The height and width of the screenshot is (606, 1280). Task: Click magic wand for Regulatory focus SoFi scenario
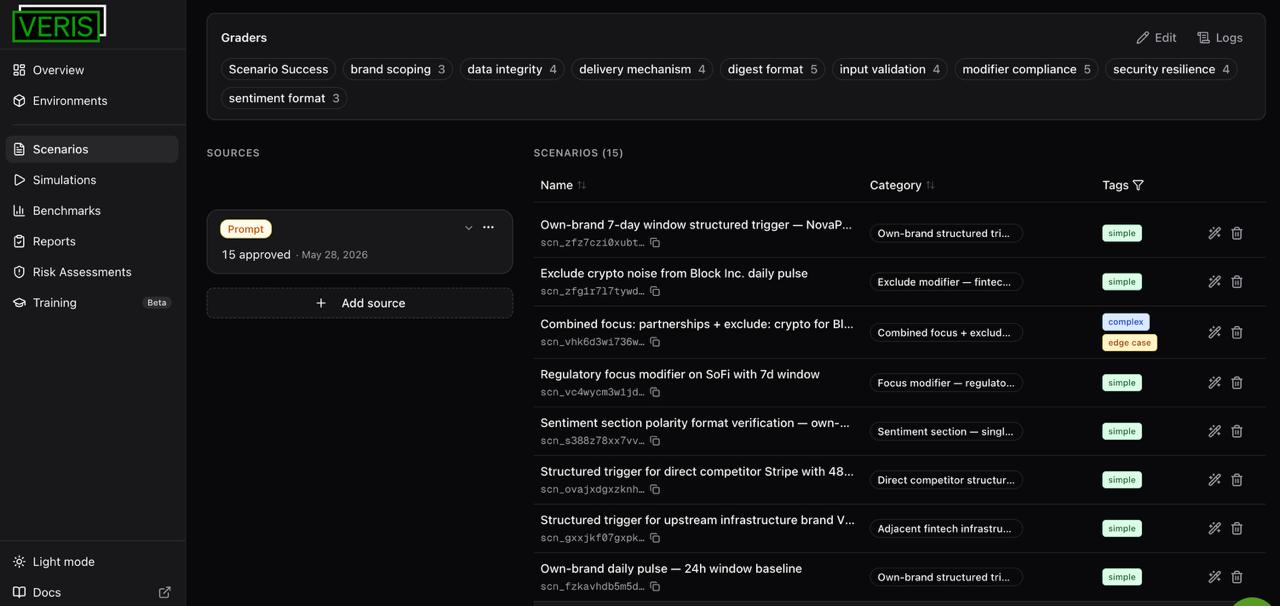[x=1214, y=383]
